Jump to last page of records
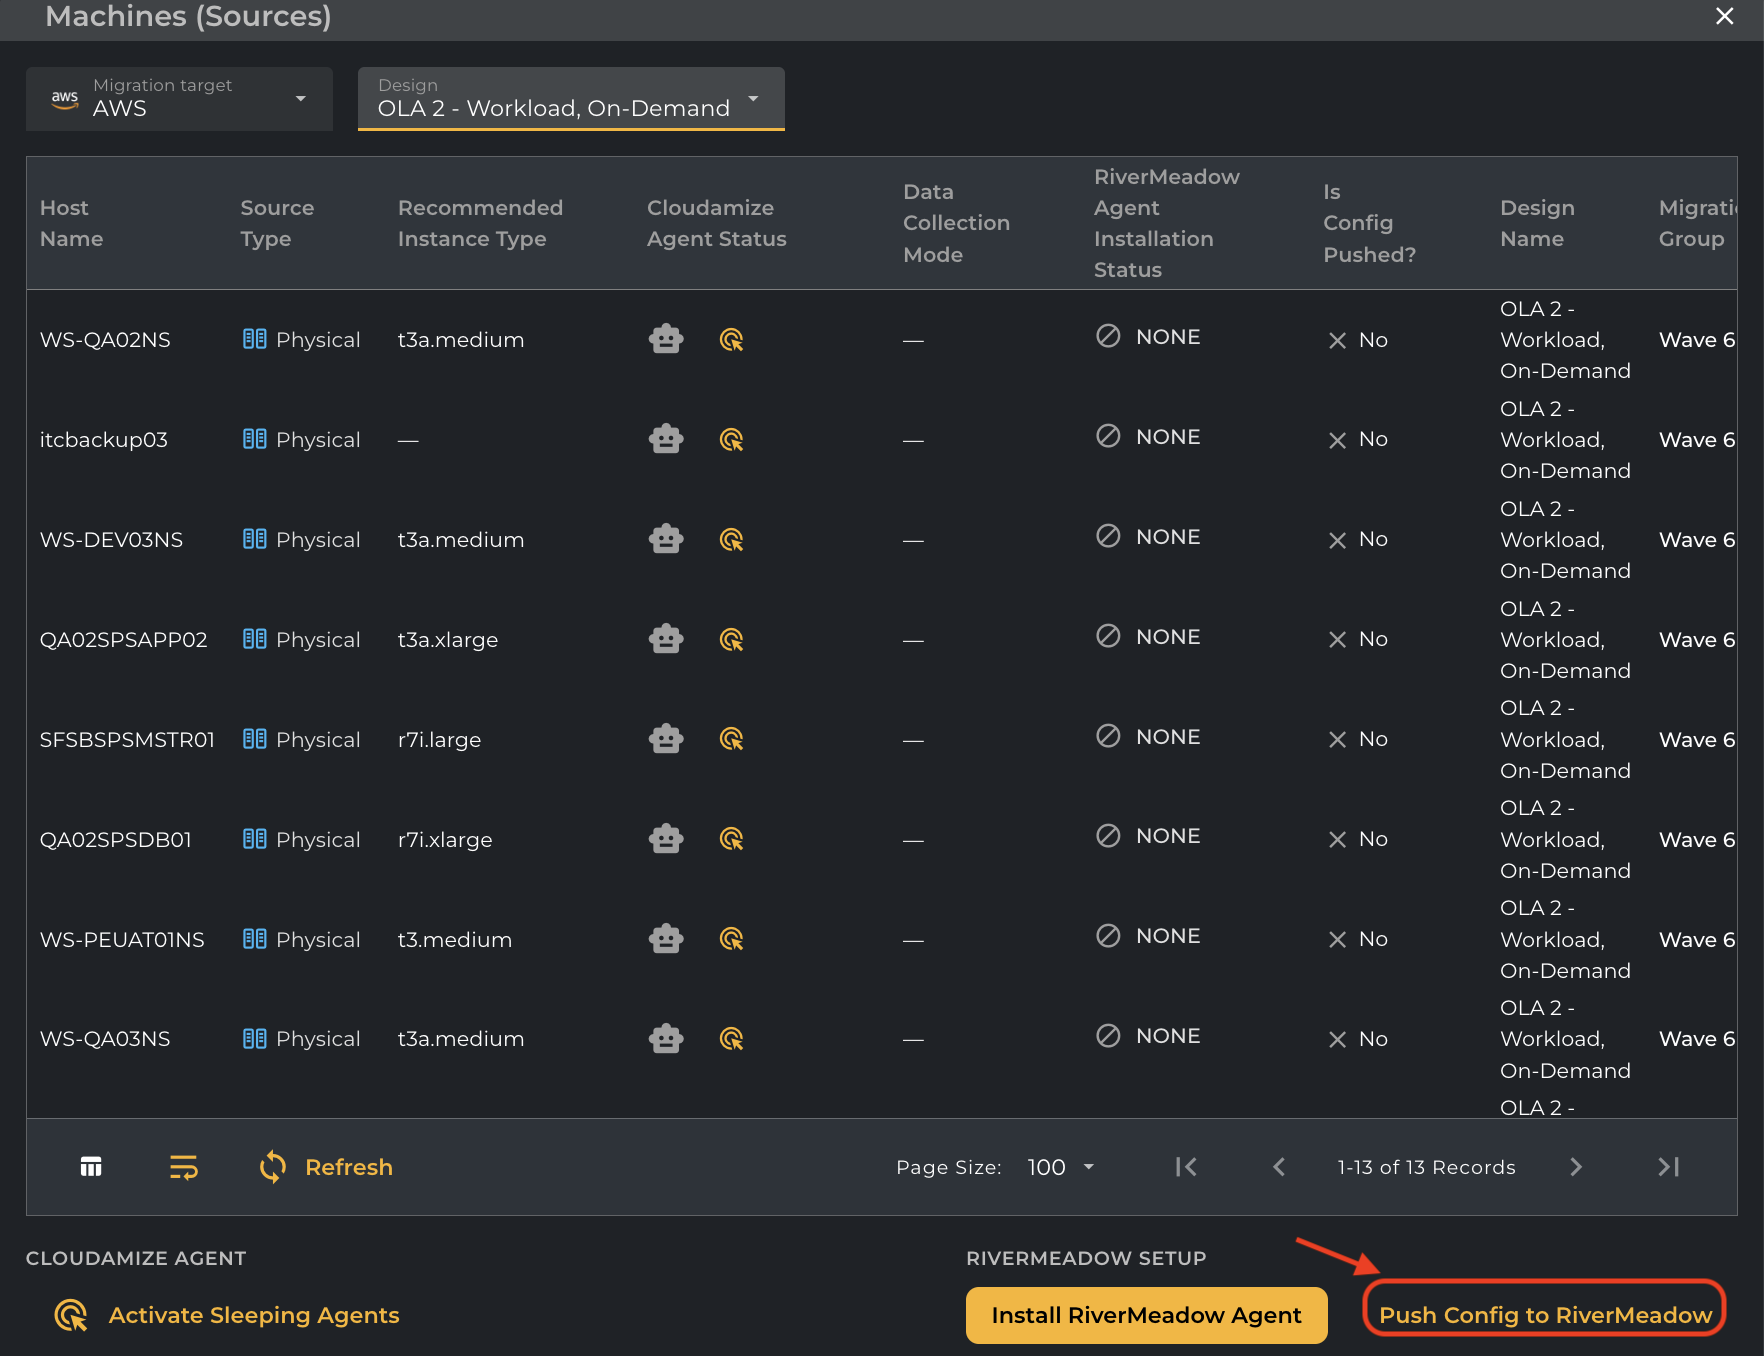This screenshot has height=1356, width=1764. click(x=1668, y=1167)
